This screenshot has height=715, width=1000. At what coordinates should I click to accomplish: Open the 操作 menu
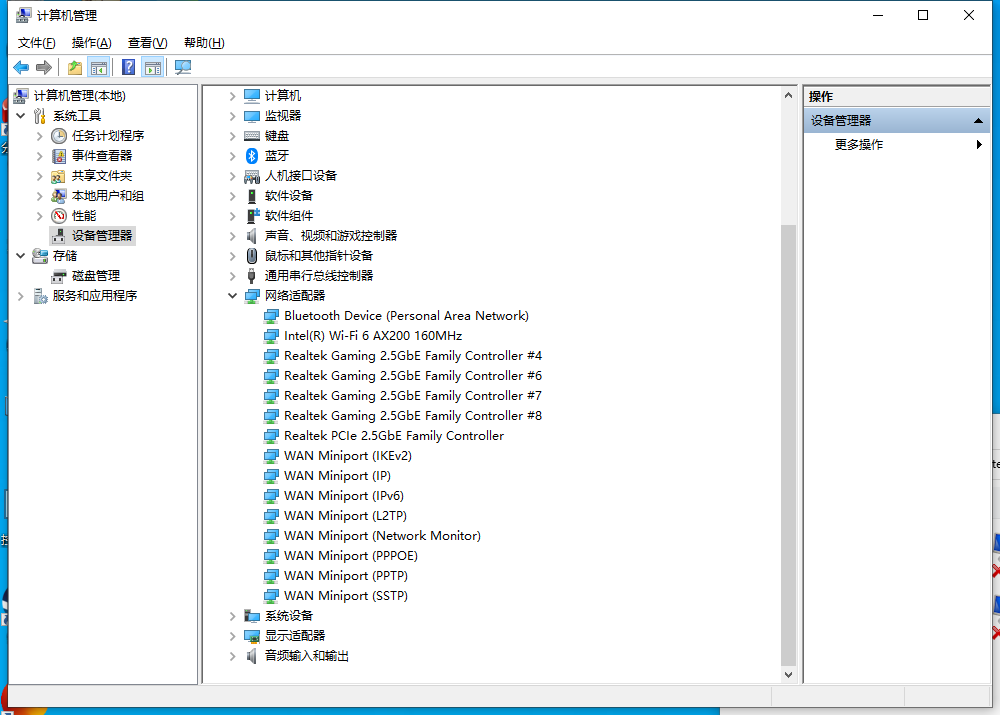click(x=91, y=42)
